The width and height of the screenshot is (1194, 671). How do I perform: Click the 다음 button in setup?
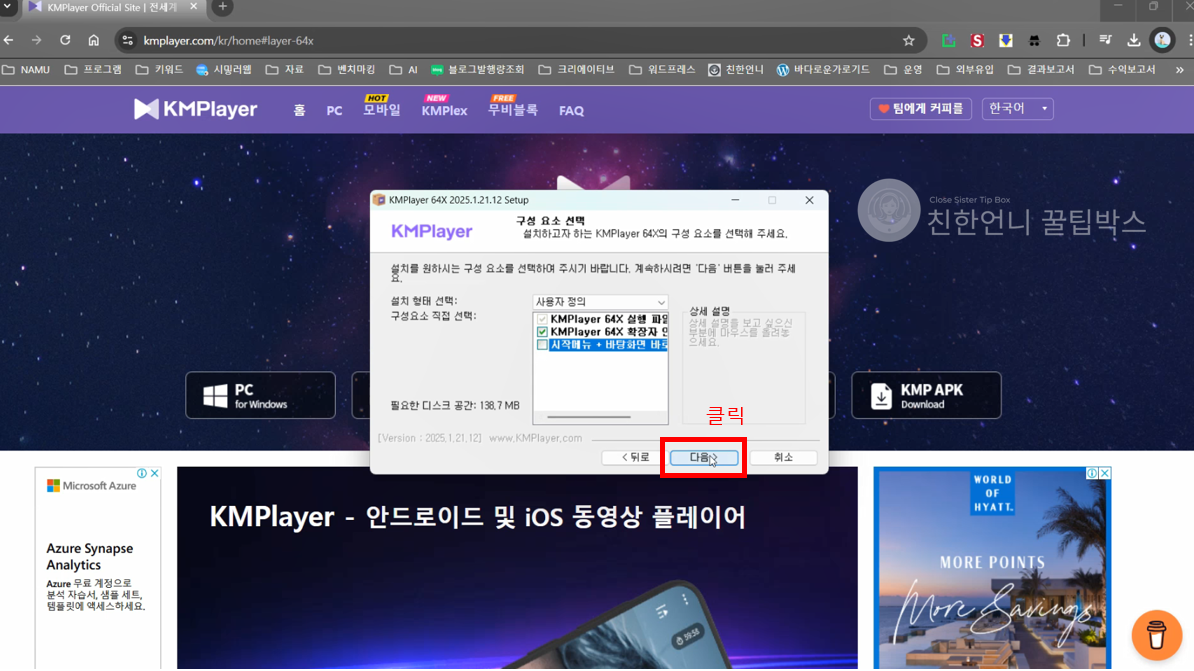(x=704, y=457)
